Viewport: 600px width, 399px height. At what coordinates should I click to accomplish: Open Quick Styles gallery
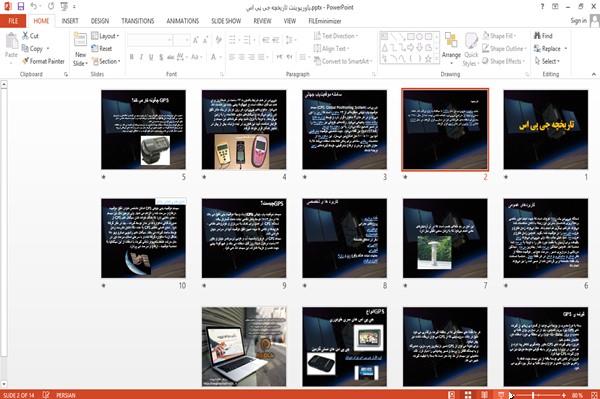click(x=471, y=50)
